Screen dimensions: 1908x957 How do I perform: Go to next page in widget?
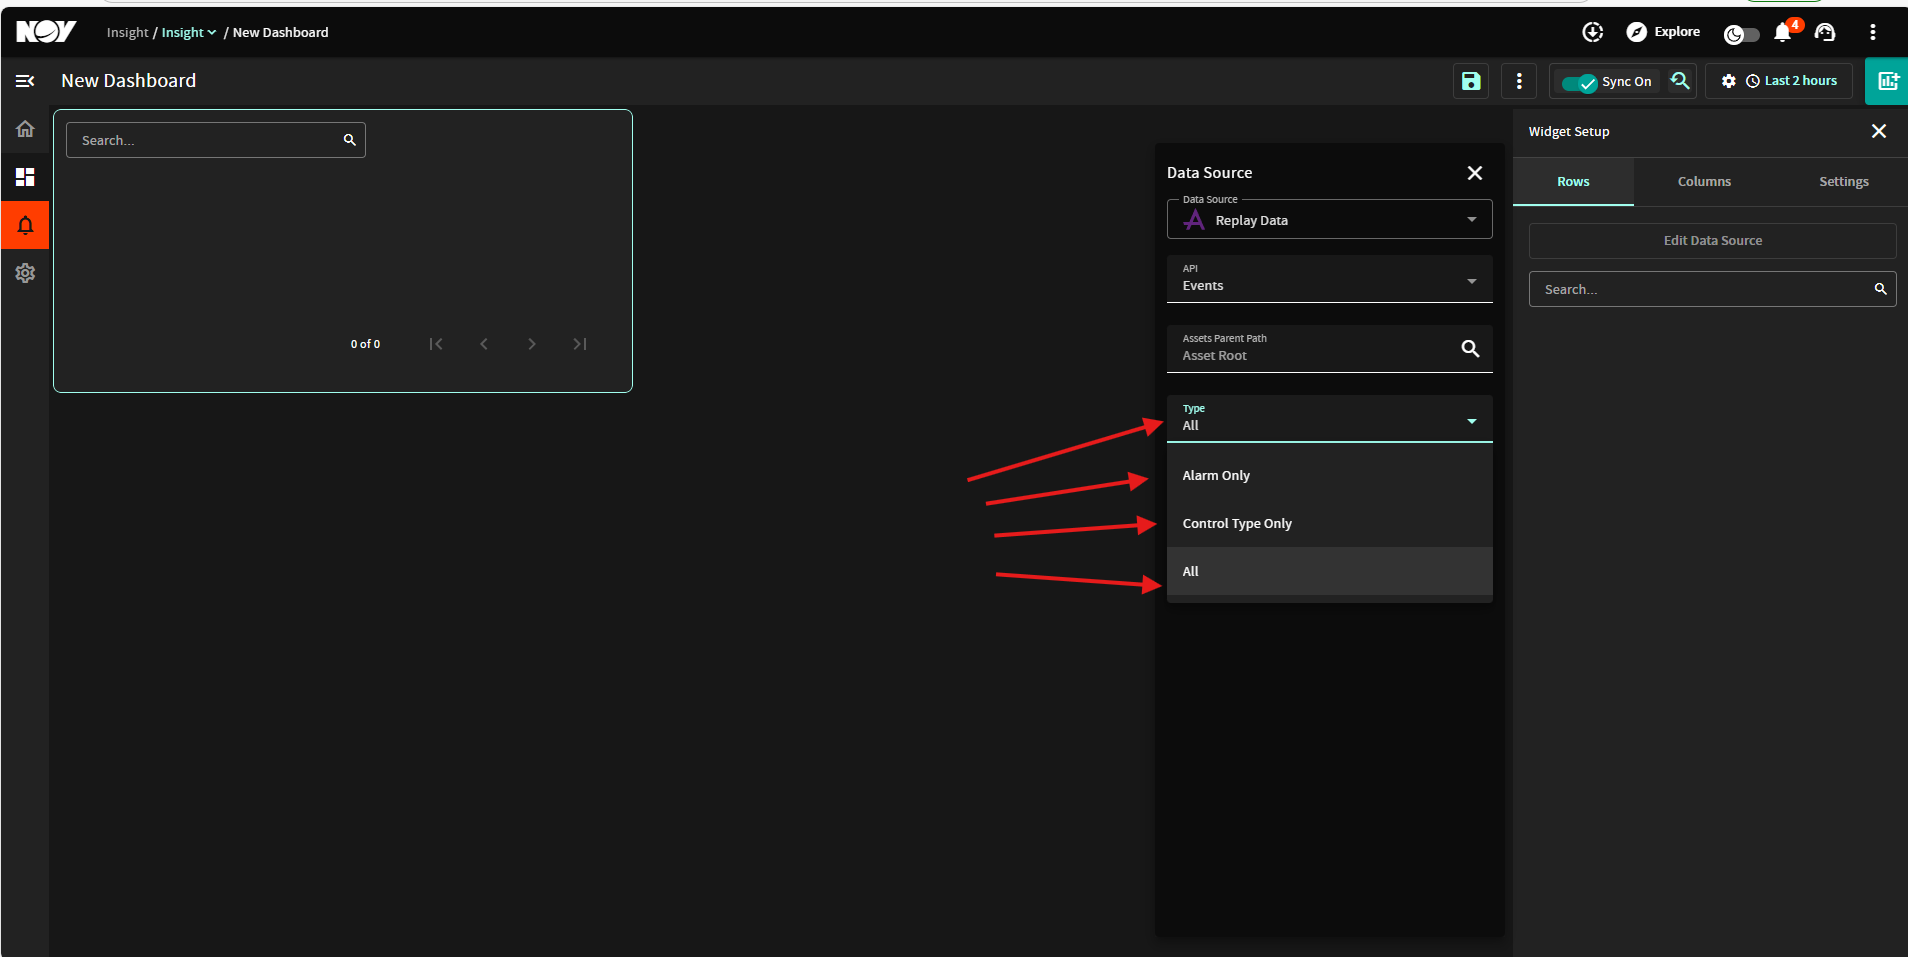532,344
